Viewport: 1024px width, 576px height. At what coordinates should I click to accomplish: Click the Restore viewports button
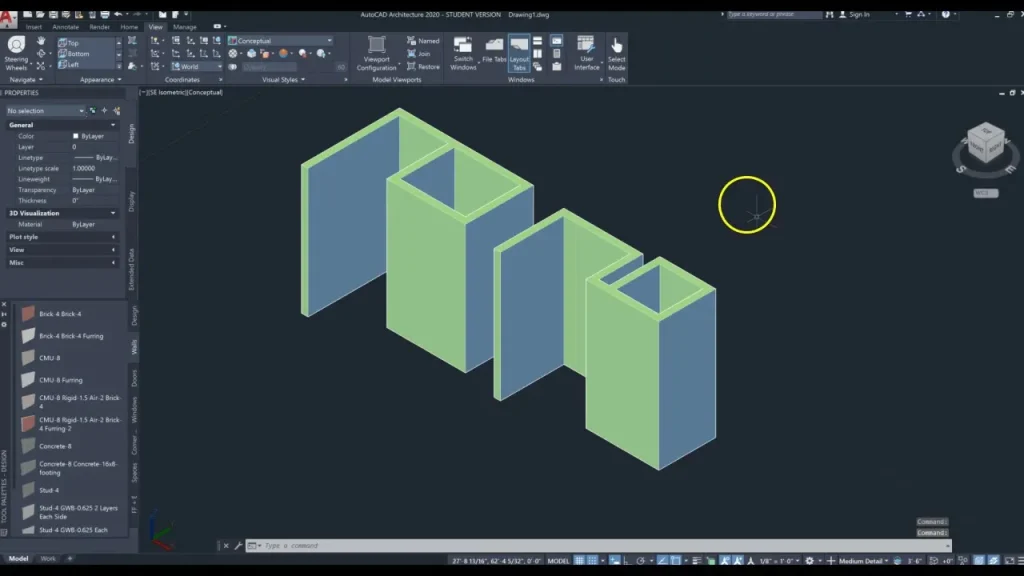point(414,66)
